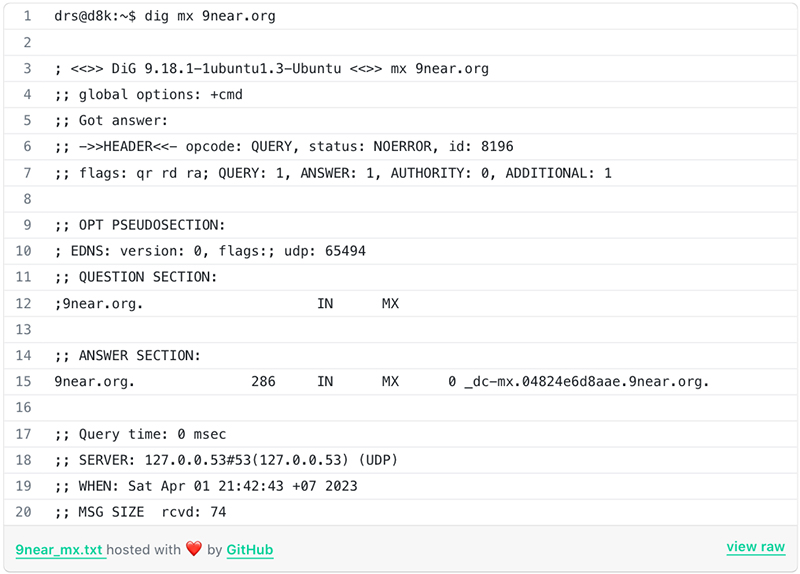Click line number 12 in the gutter
This screenshot has width=800, height=574.
click(x=24, y=303)
